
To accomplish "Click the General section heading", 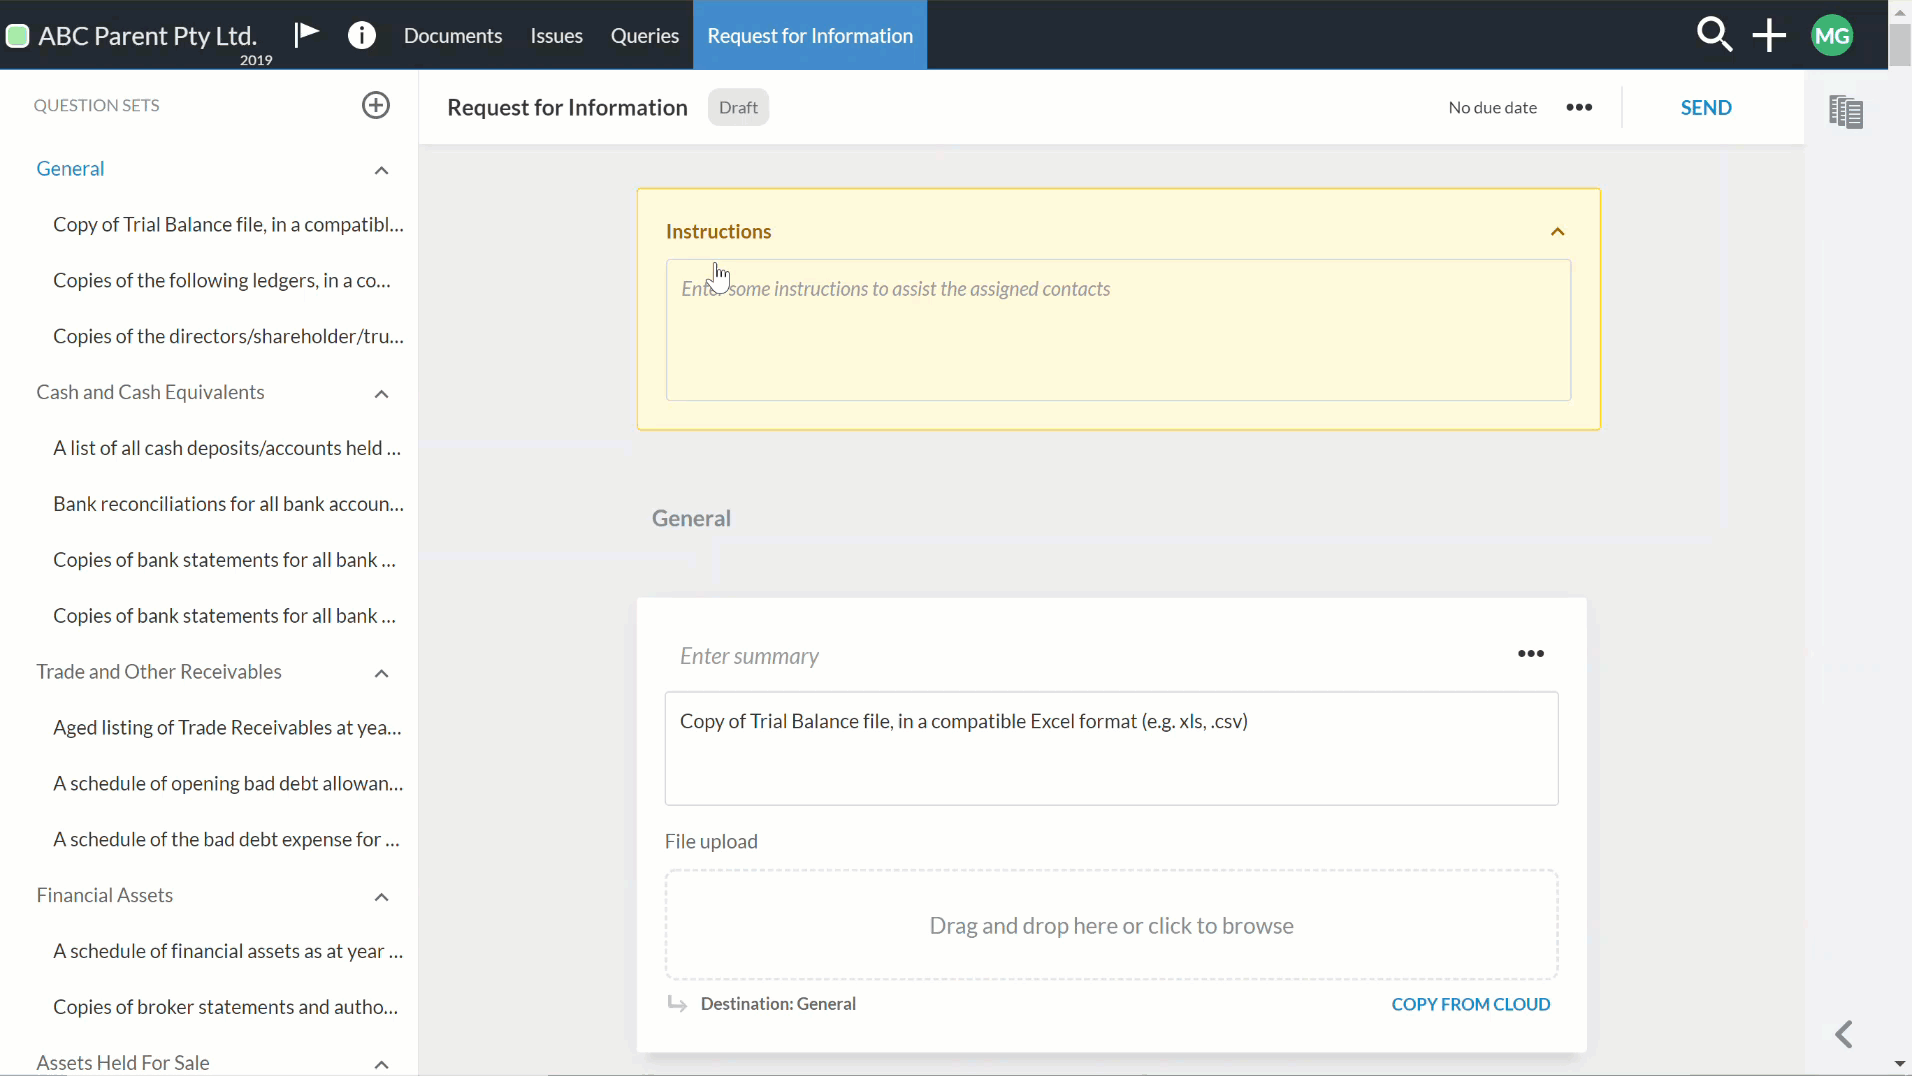I will coord(691,518).
